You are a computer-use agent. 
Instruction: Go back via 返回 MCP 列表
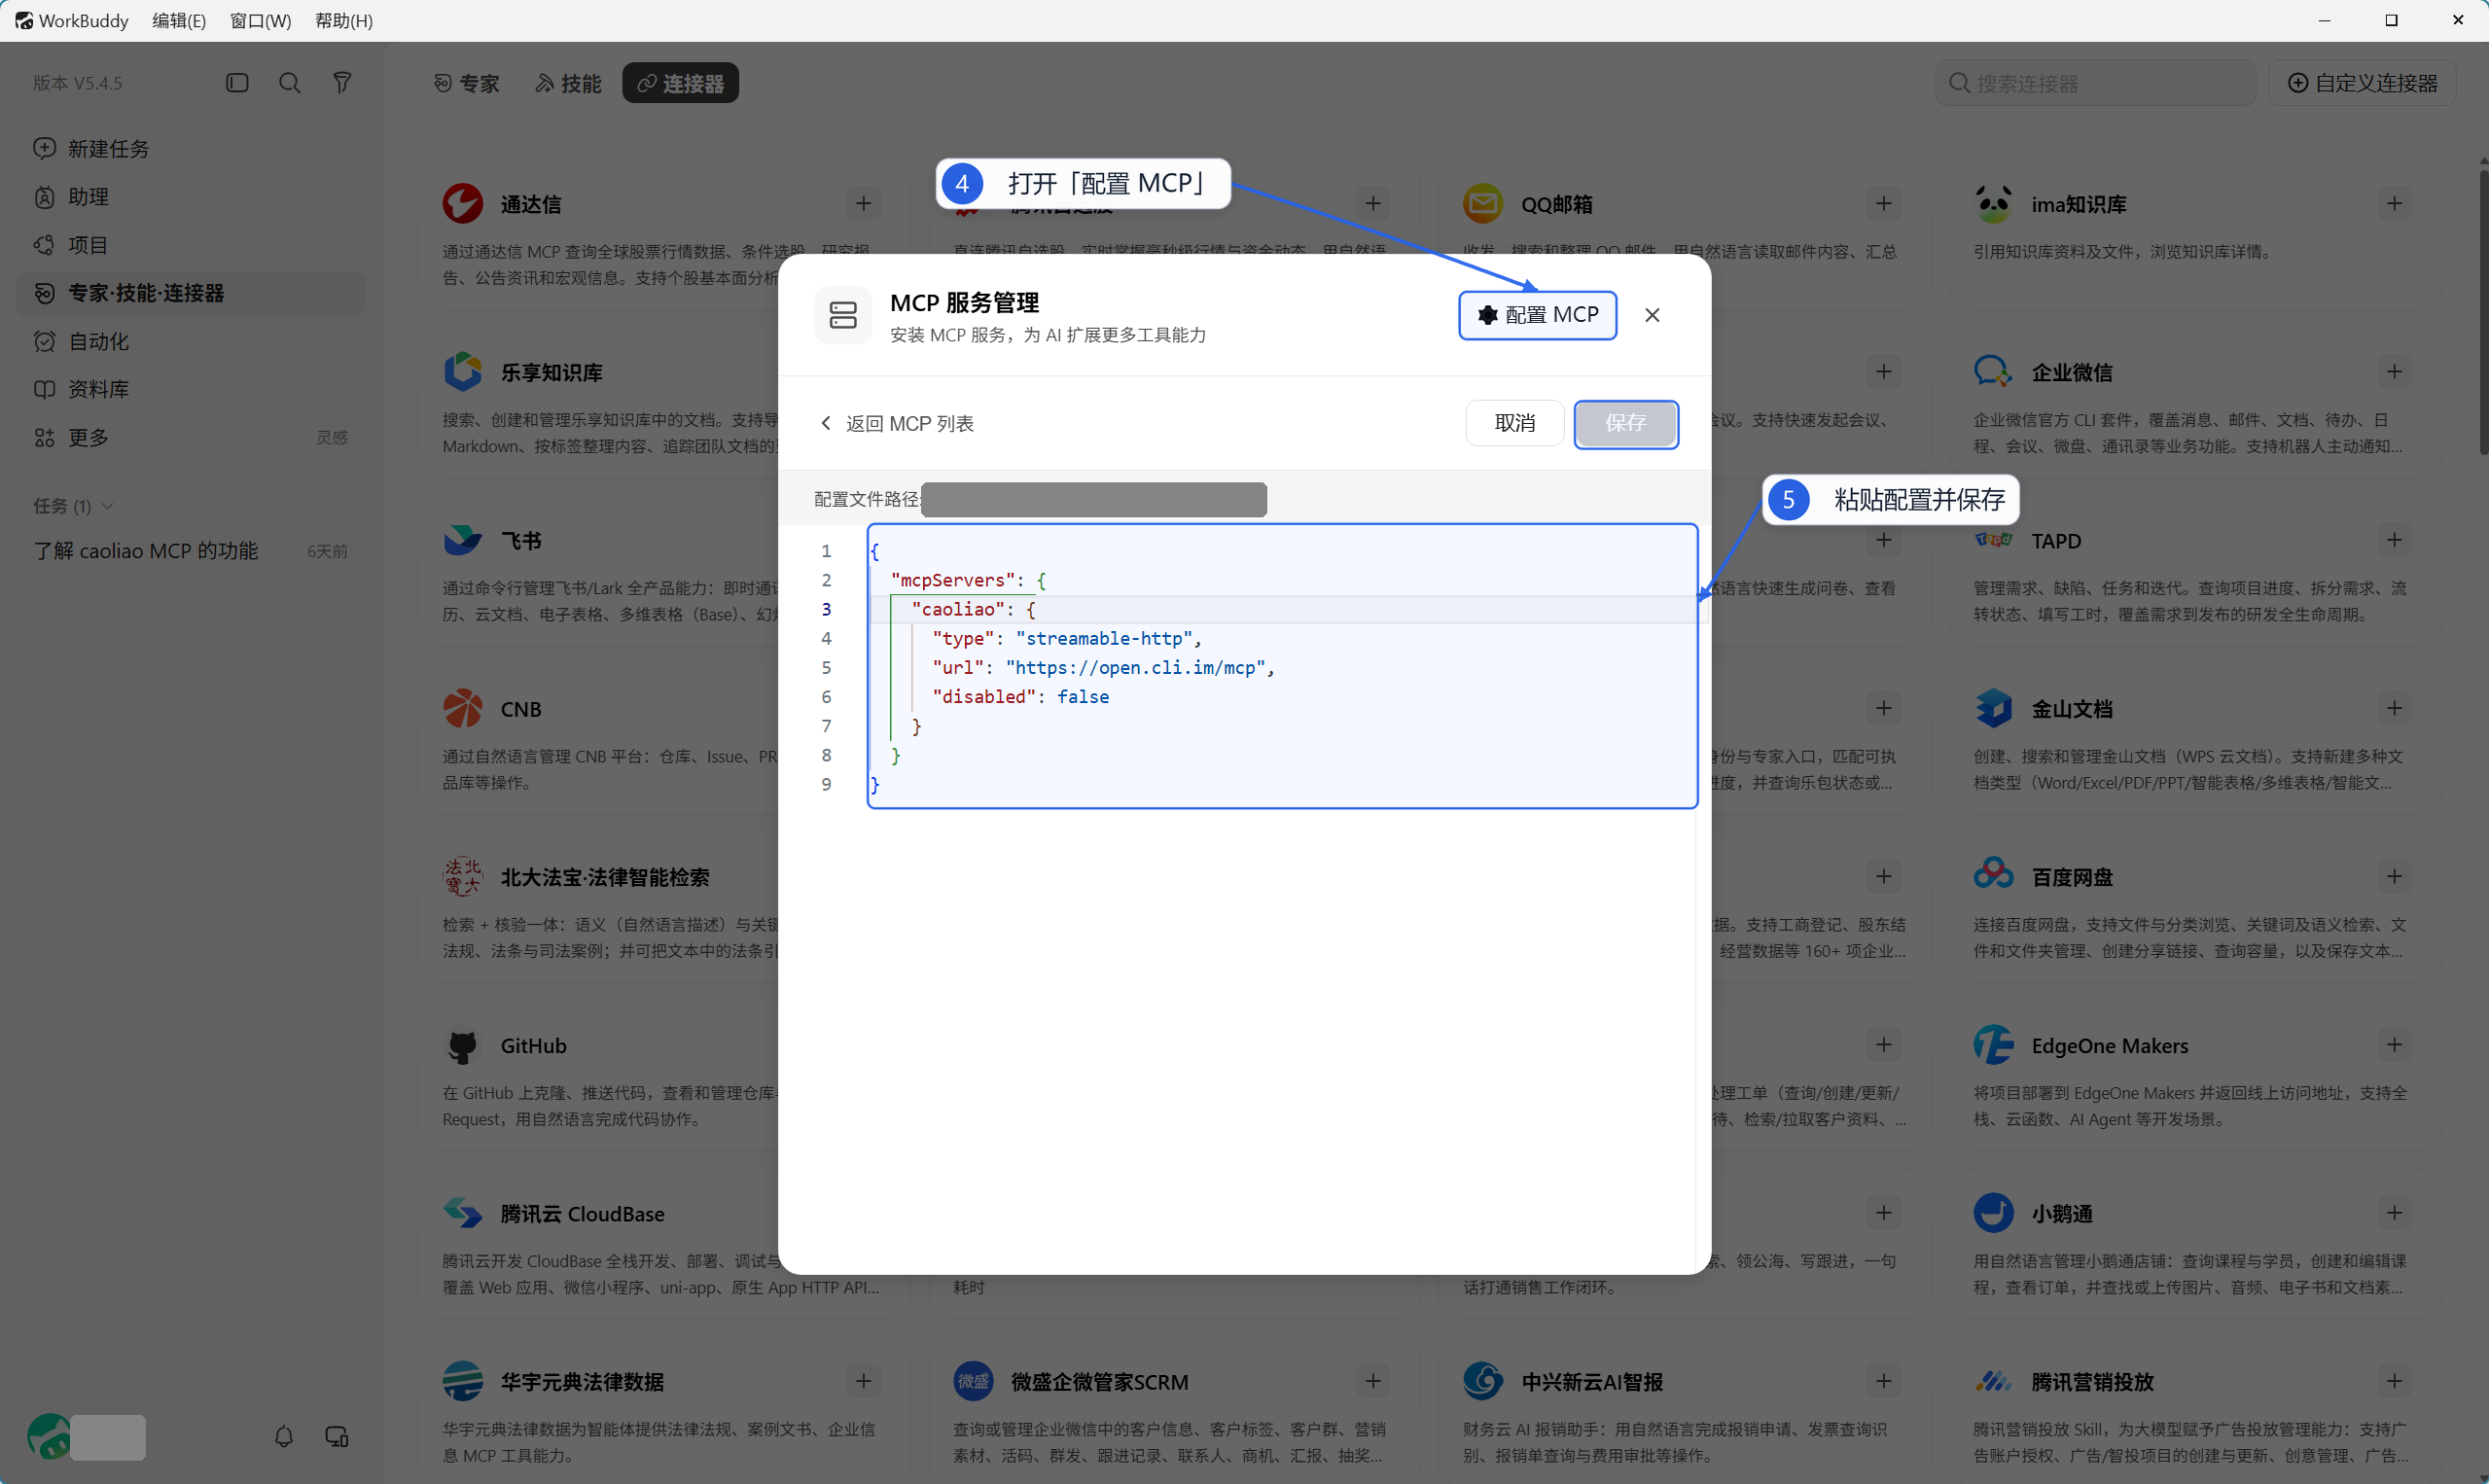pos(896,424)
